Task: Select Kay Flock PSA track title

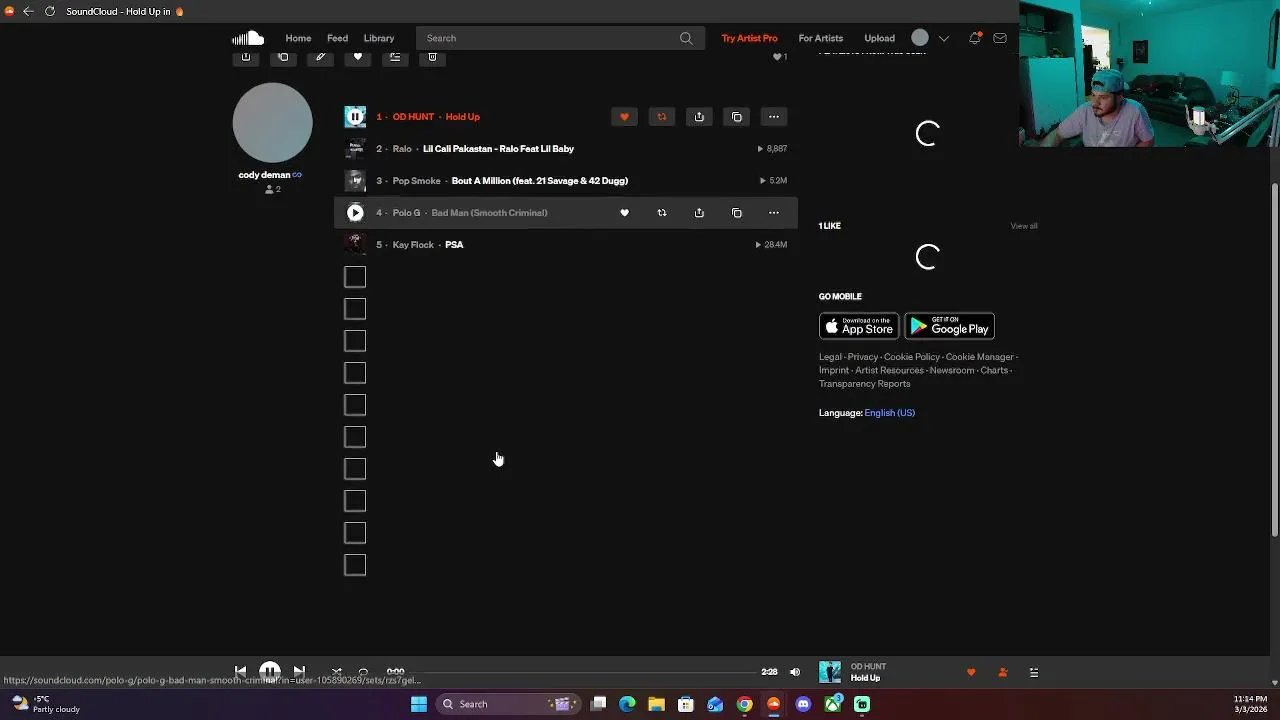Action: pyautogui.click(x=454, y=245)
